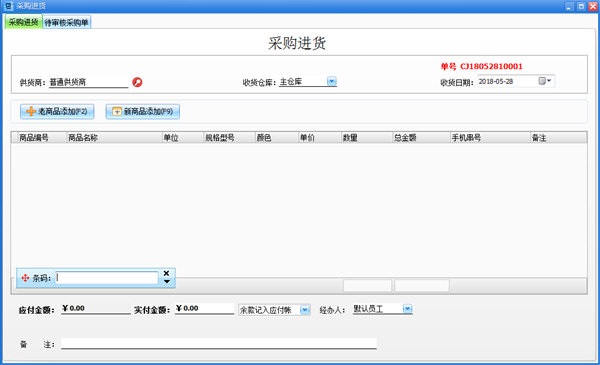The height and width of the screenshot is (365, 600).
Task: Click the 数量 column header
Action: [367, 138]
